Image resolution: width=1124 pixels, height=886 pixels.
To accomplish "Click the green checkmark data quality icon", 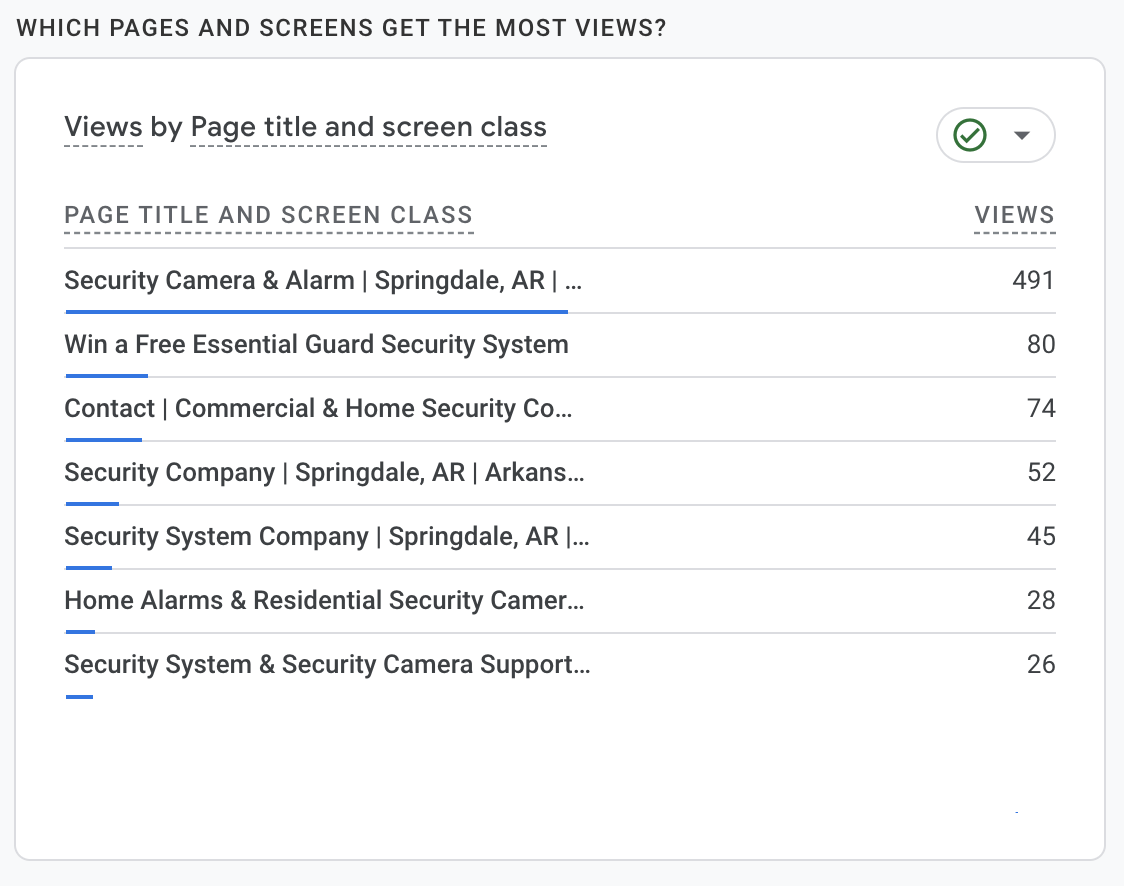I will pos(970,135).
